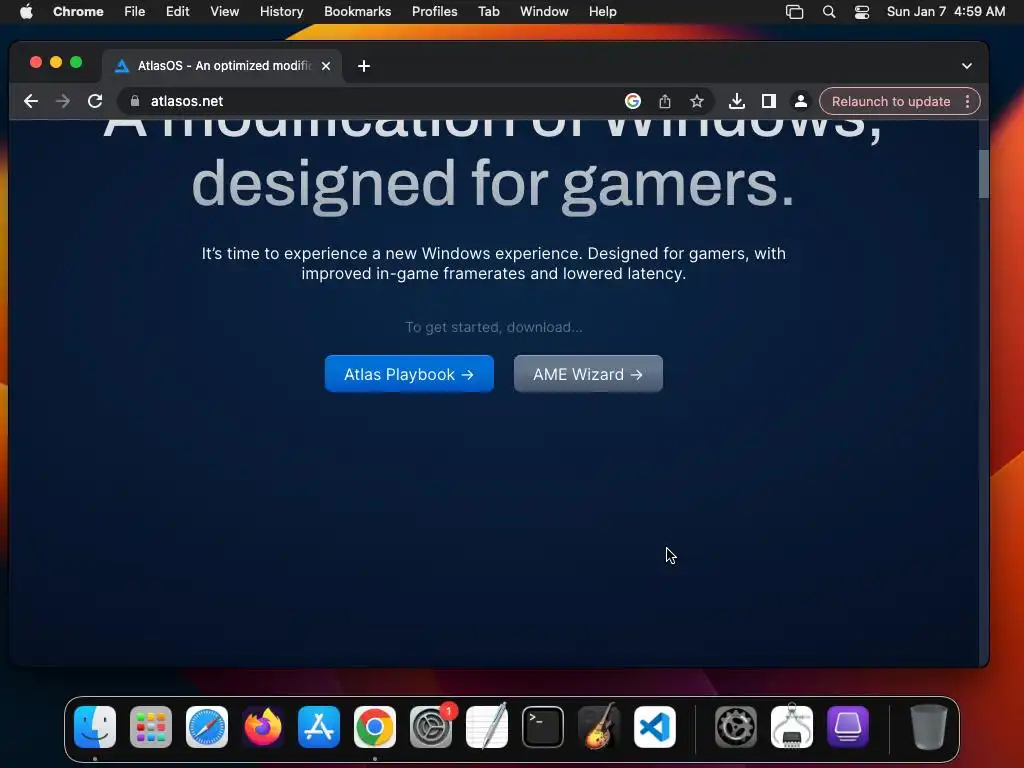The width and height of the screenshot is (1024, 768).
Task: Open Chrome downloads icon
Action: [737, 101]
